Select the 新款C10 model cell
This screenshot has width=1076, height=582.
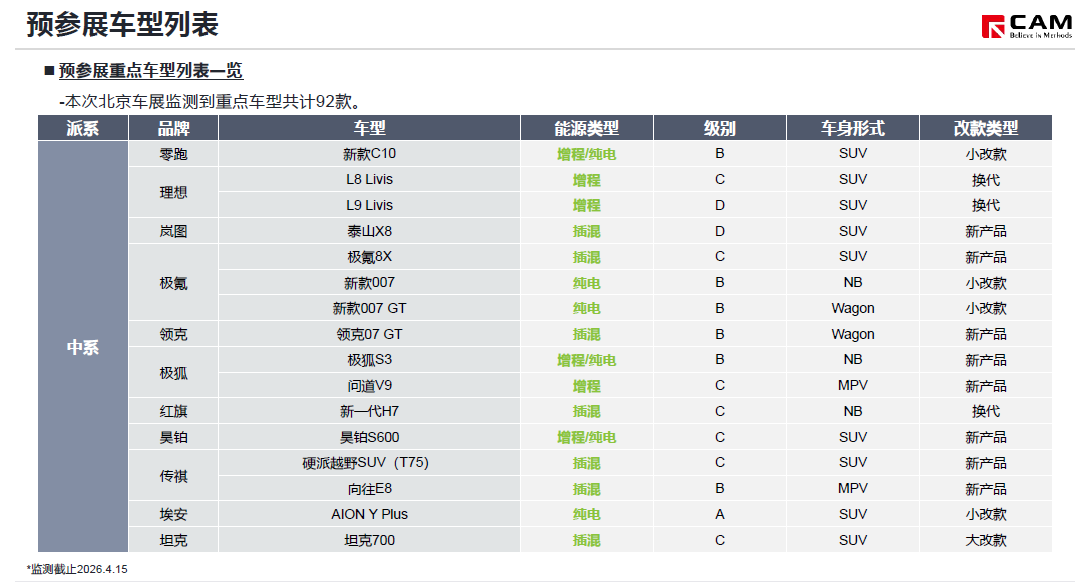[369, 154]
